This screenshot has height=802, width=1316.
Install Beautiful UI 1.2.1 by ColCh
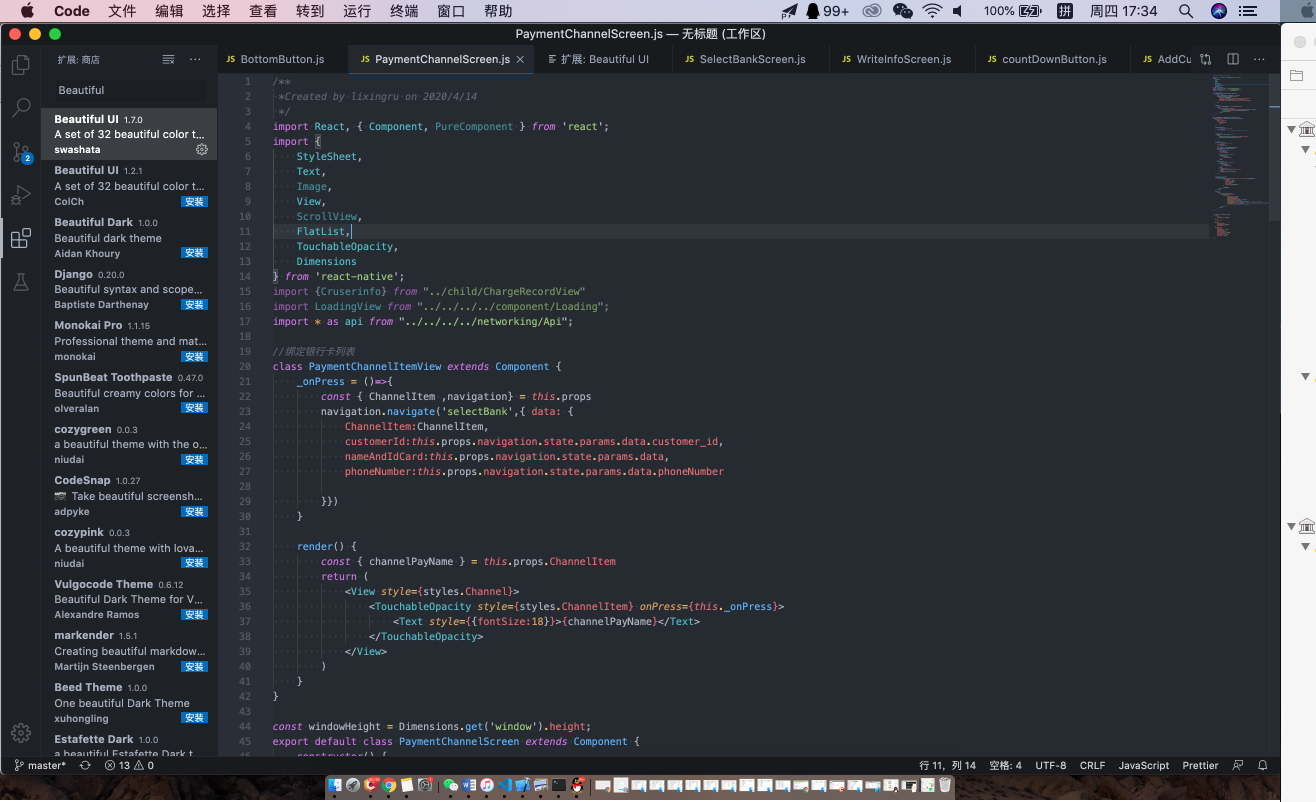click(194, 202)
